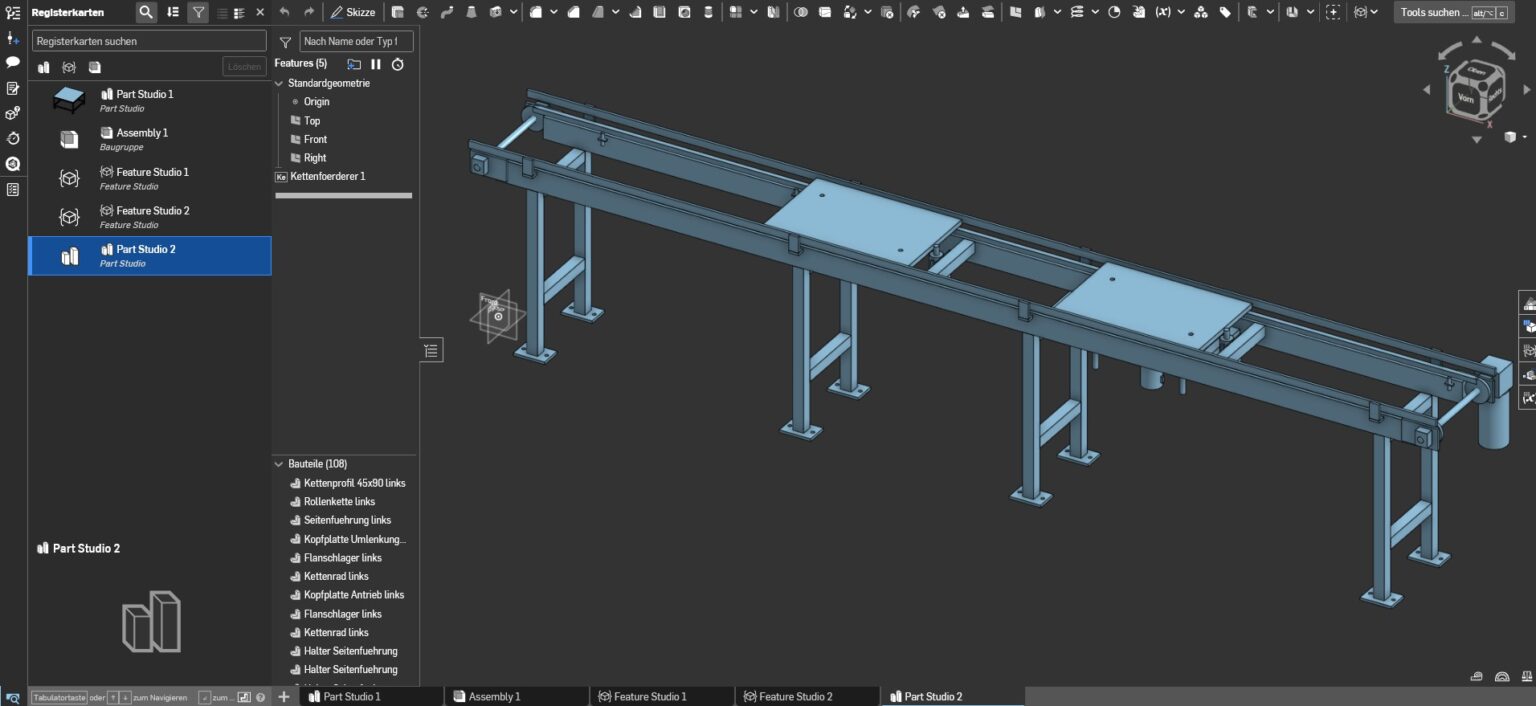1536x706 pixels.
Task: Open the comments speech bubble icon
Action: (13, 63)
